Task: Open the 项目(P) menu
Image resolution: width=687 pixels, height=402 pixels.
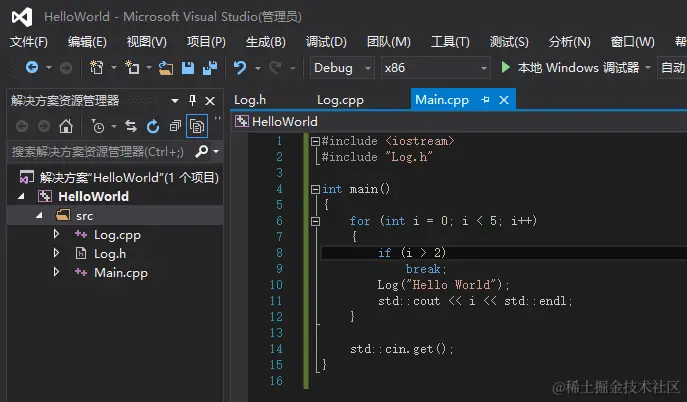Action: pos(206,42)
